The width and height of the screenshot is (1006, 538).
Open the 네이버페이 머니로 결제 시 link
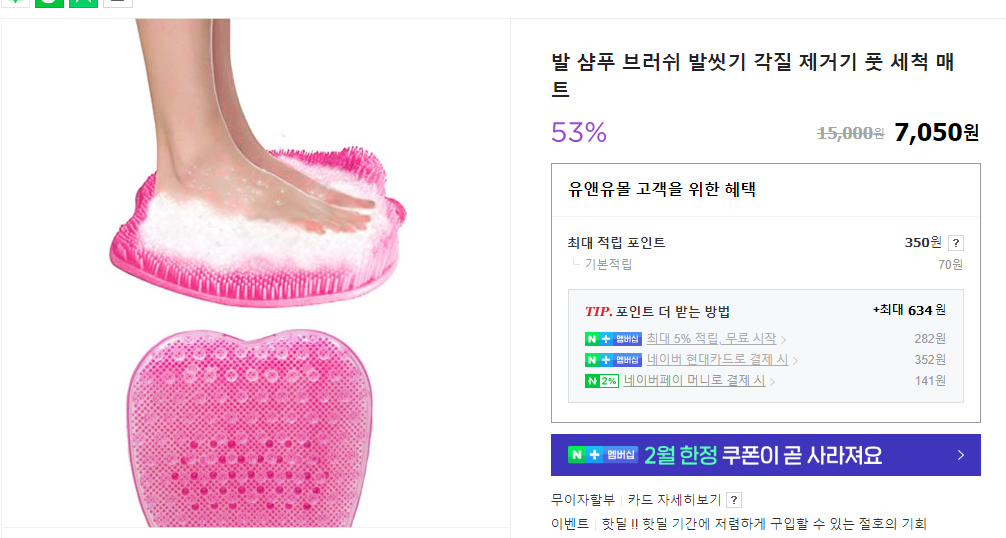[x=694, y=381]
